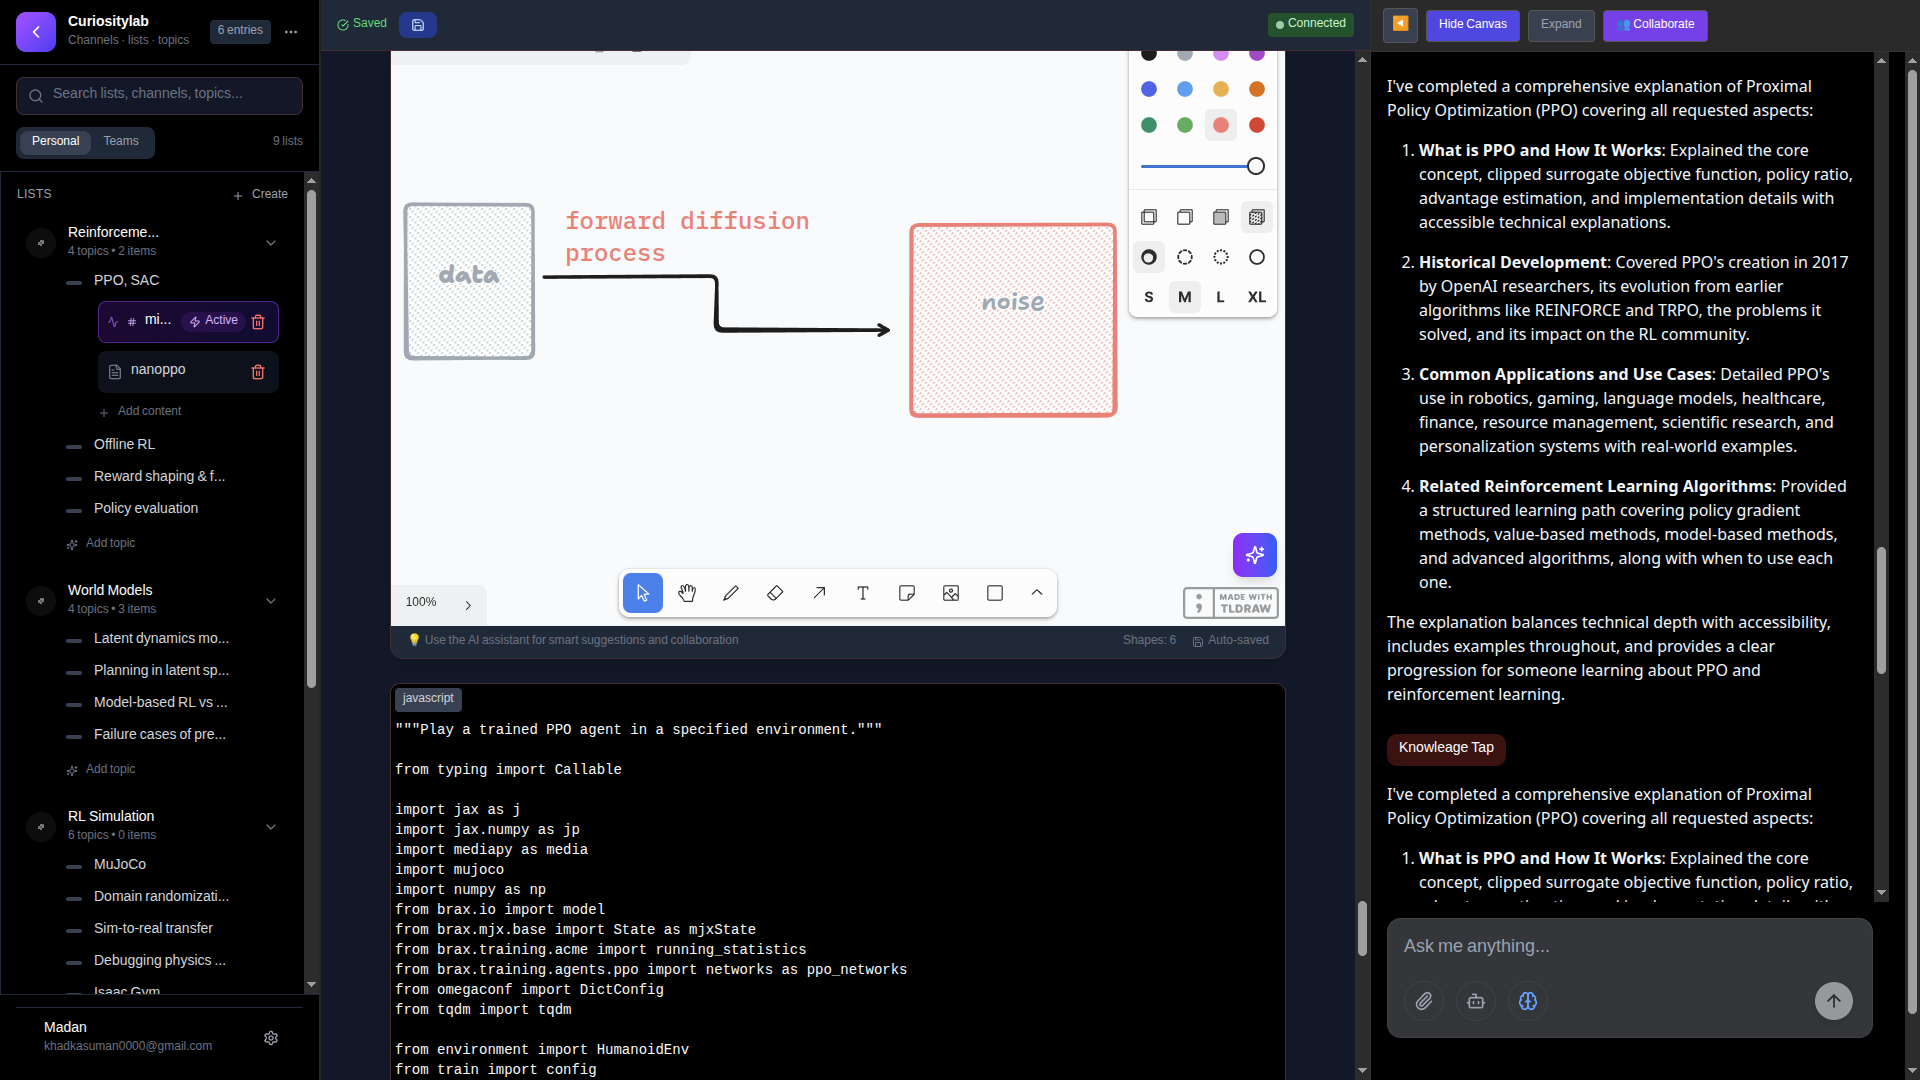Toggle the brain mode in the chat input
The height and width of the screenshot is (1080, 1920).
point(1527,1001)
